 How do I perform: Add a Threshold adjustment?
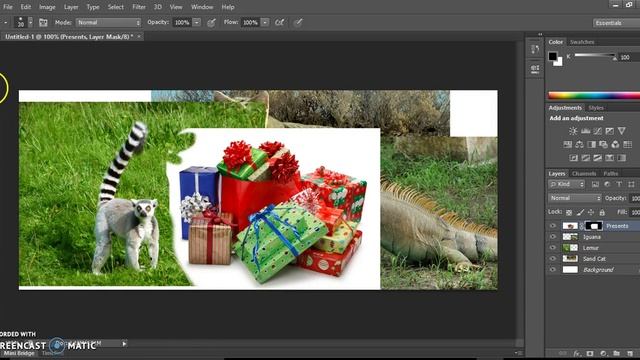(x=598, y=158)
